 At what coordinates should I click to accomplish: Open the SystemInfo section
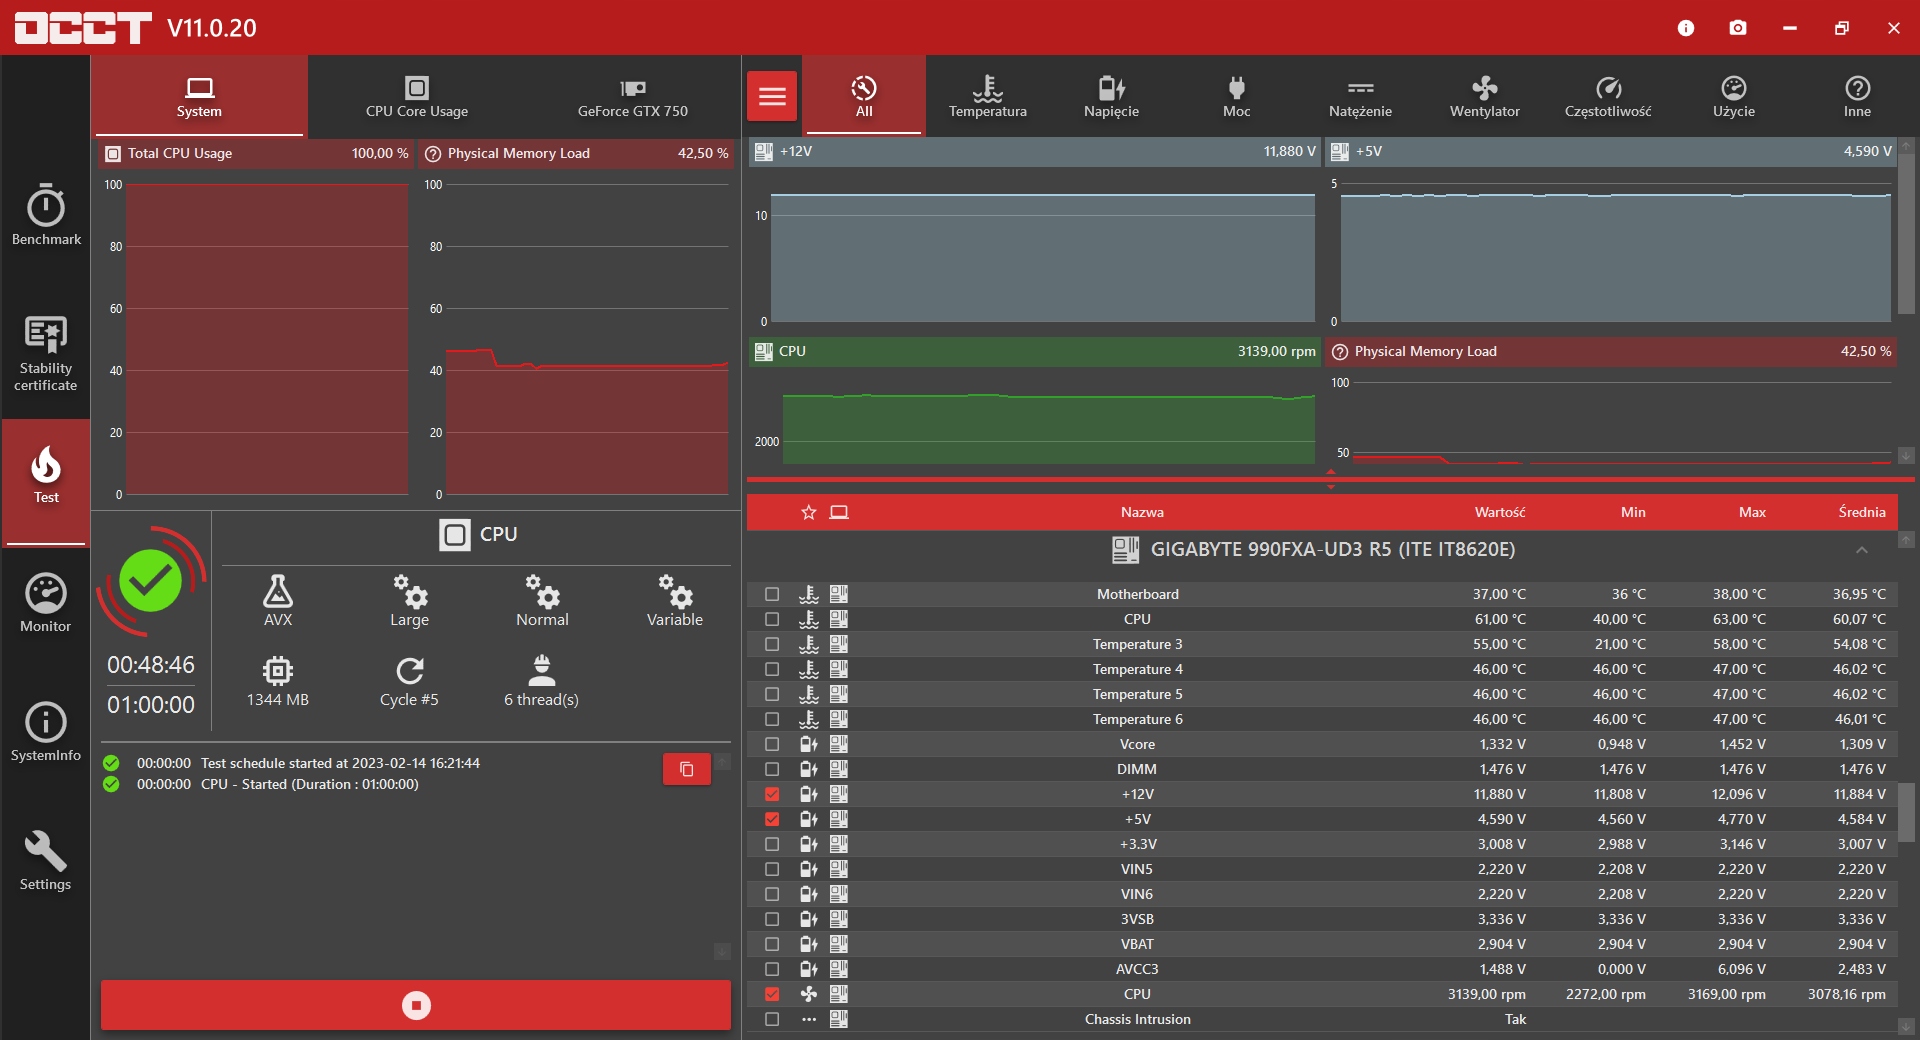(46, 732)
